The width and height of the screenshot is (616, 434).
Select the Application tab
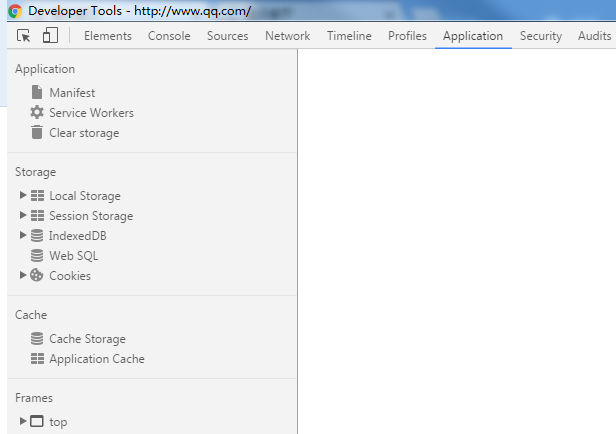click(473, 36)
